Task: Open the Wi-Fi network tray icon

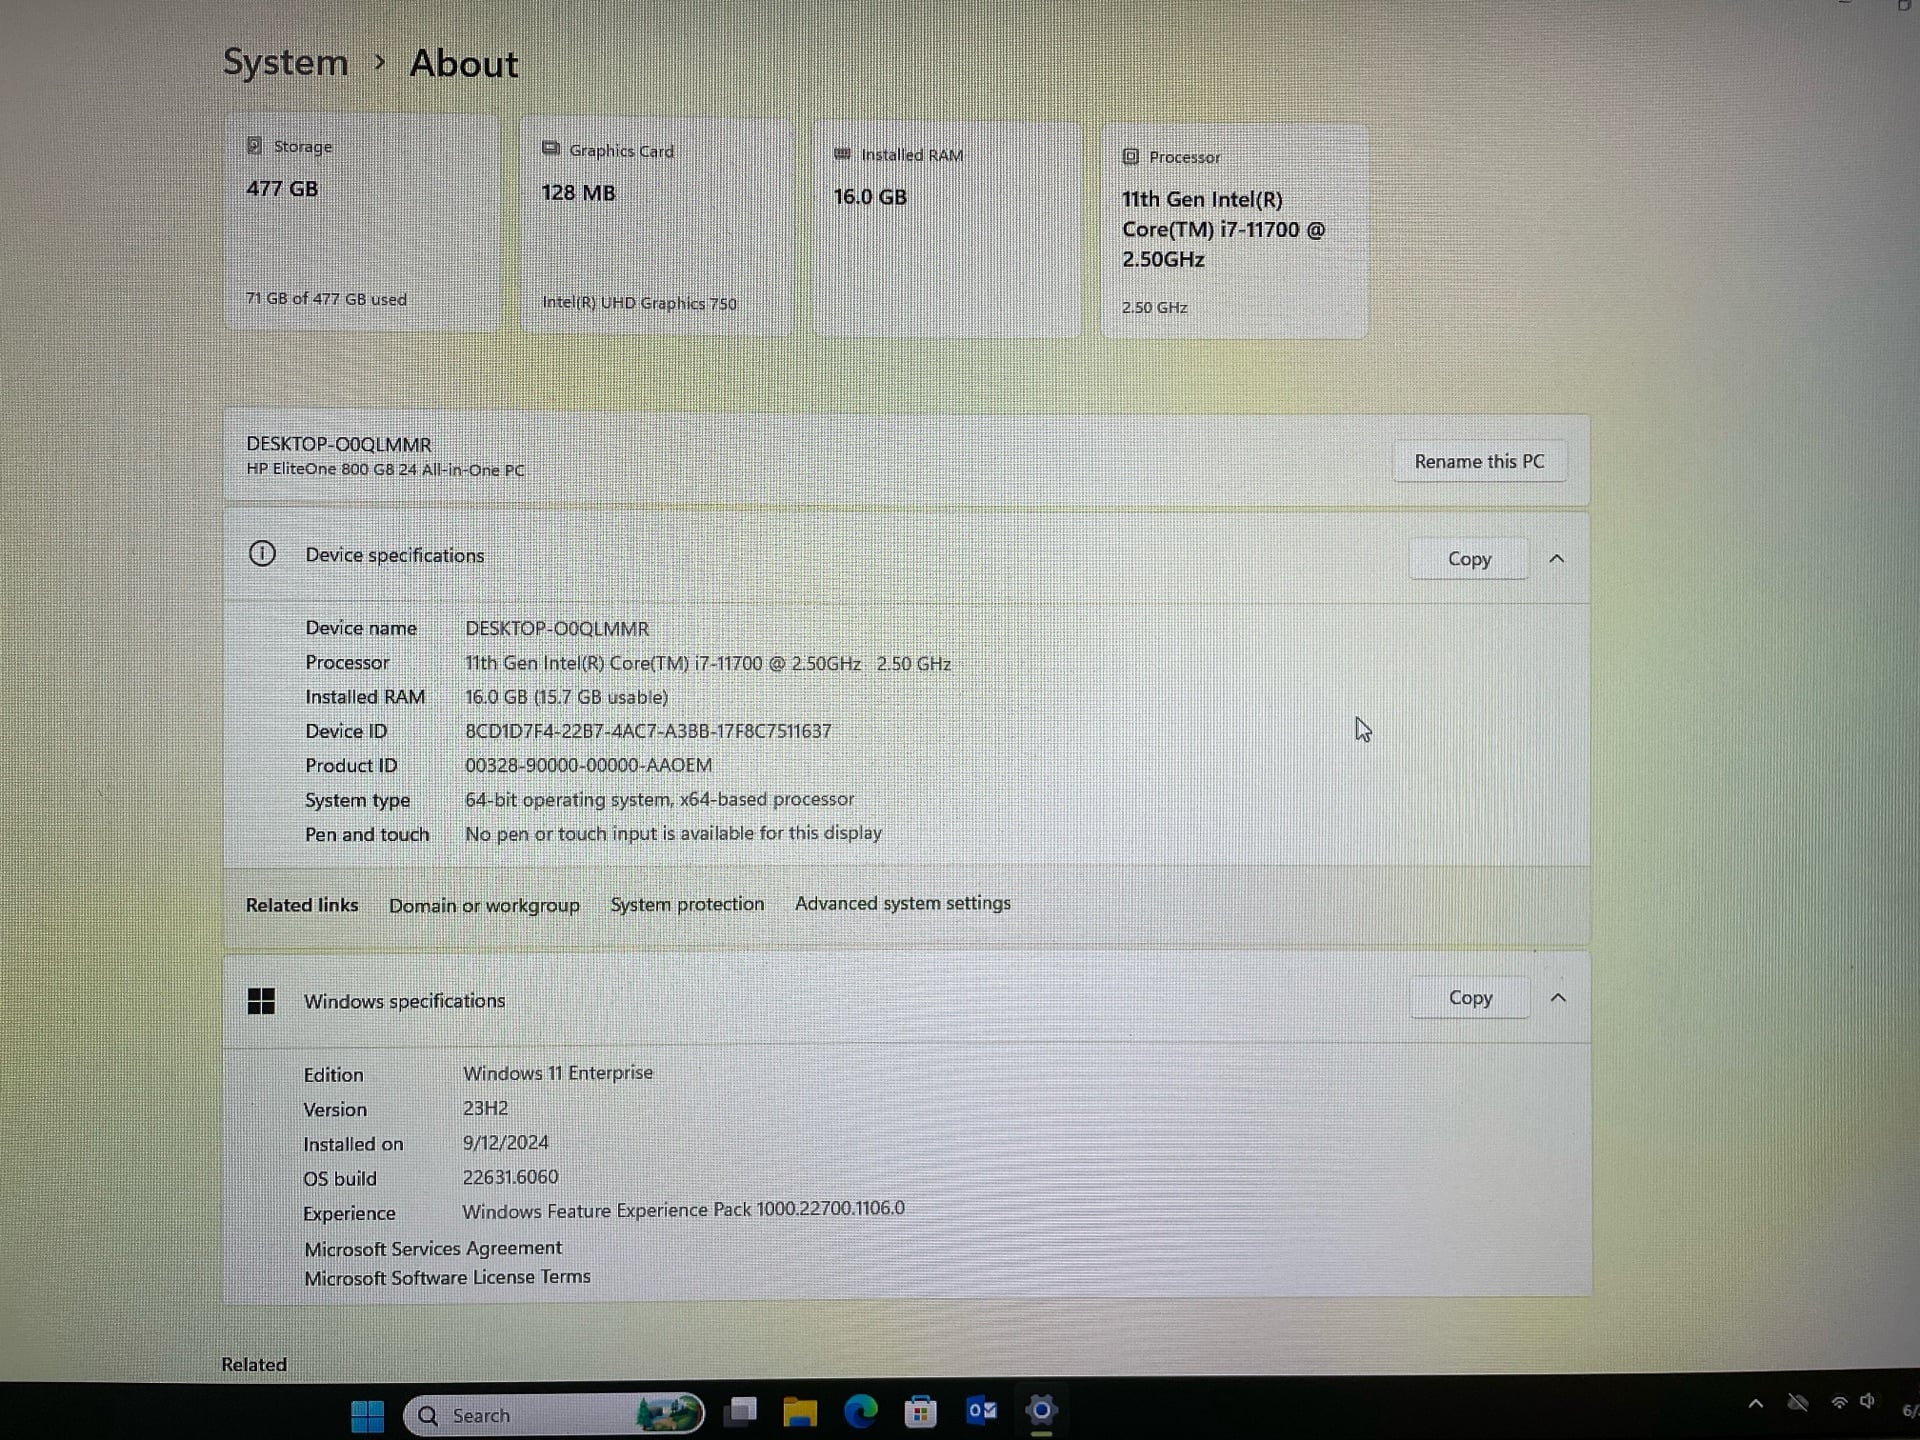Action: coord(1838,1403)
